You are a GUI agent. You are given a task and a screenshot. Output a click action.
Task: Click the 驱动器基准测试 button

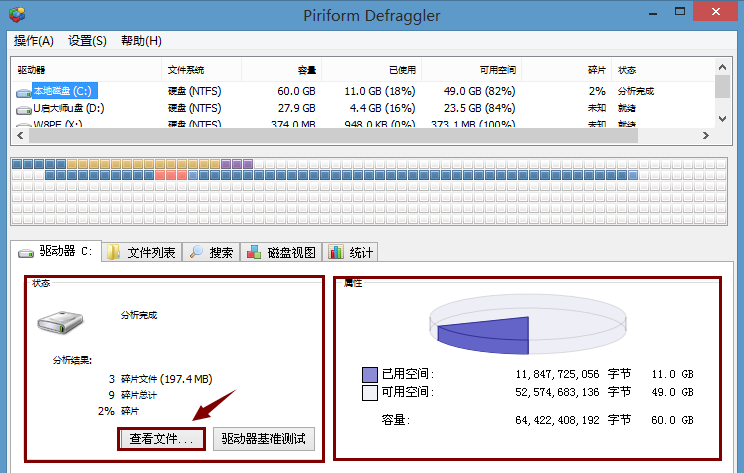pos(264,439)
